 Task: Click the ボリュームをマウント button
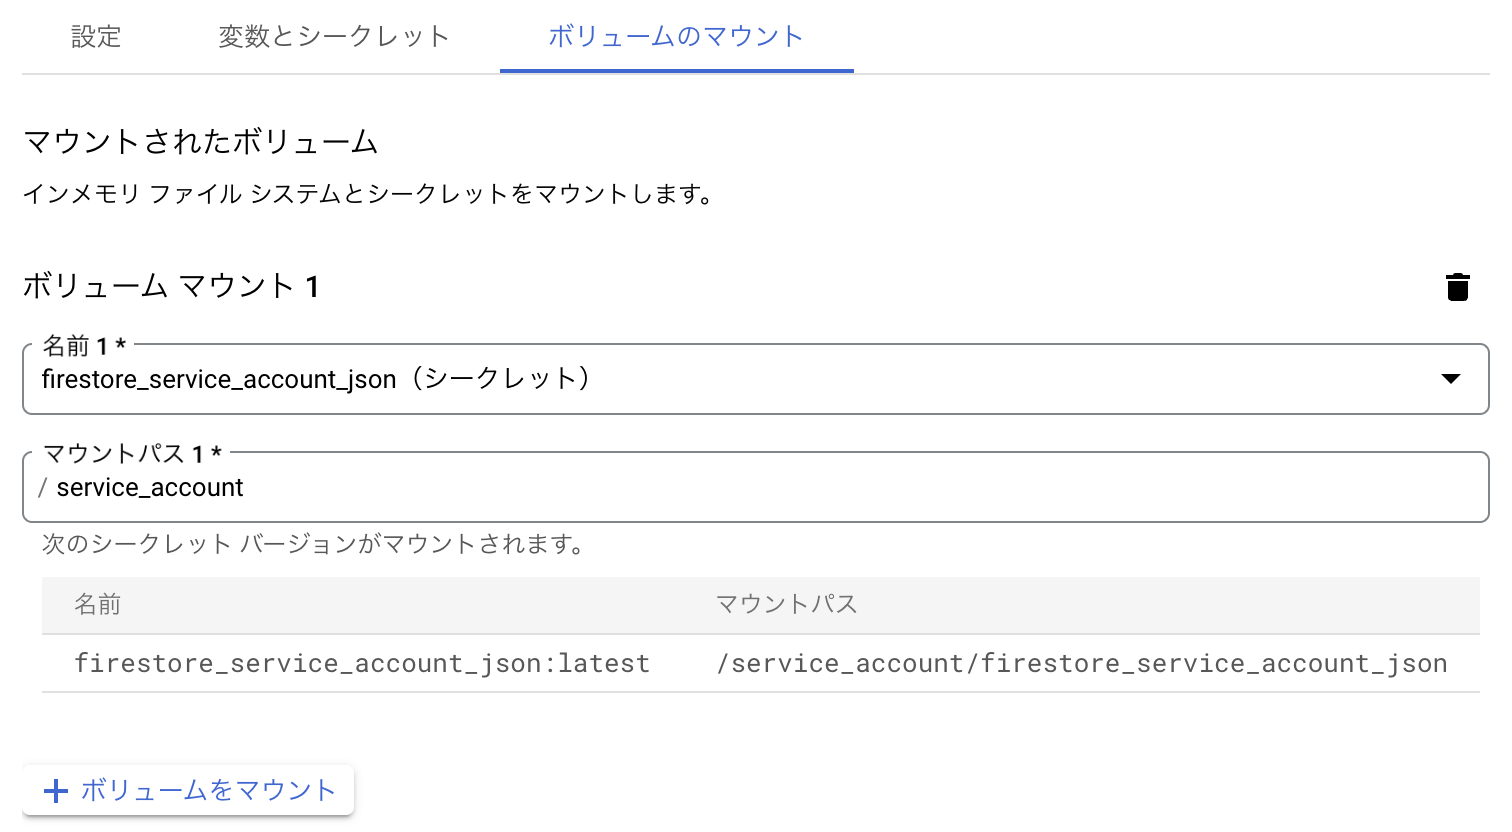[x=188, y=790]
